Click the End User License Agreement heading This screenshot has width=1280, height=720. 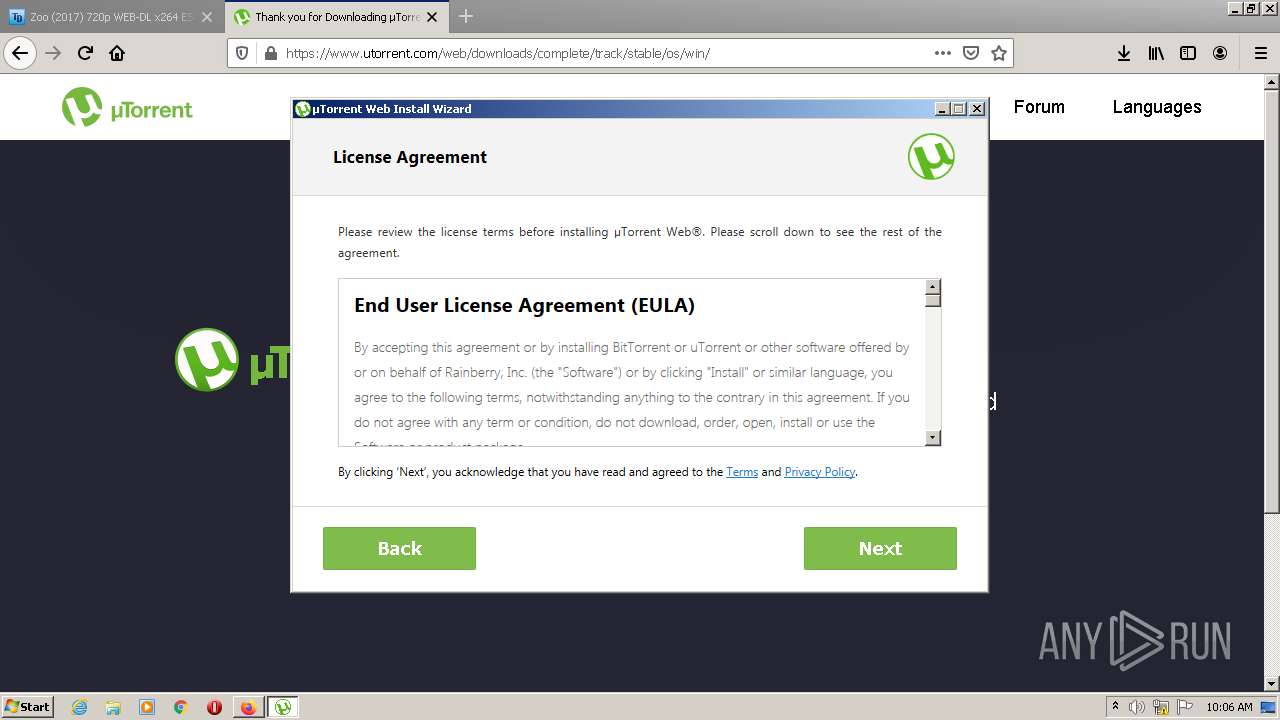(524, 305)
